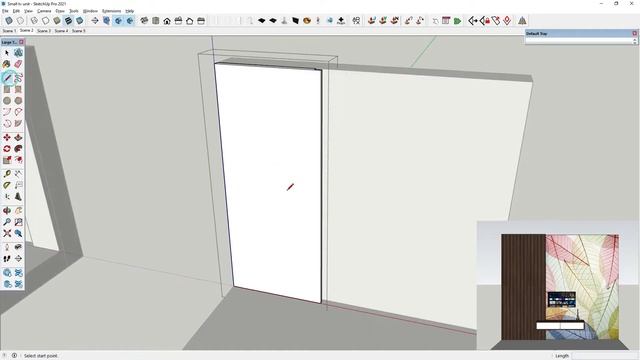Open the Tools menu
Viewport: 640px width, 360px height.
pyautogui.click(x=73, y=11)
